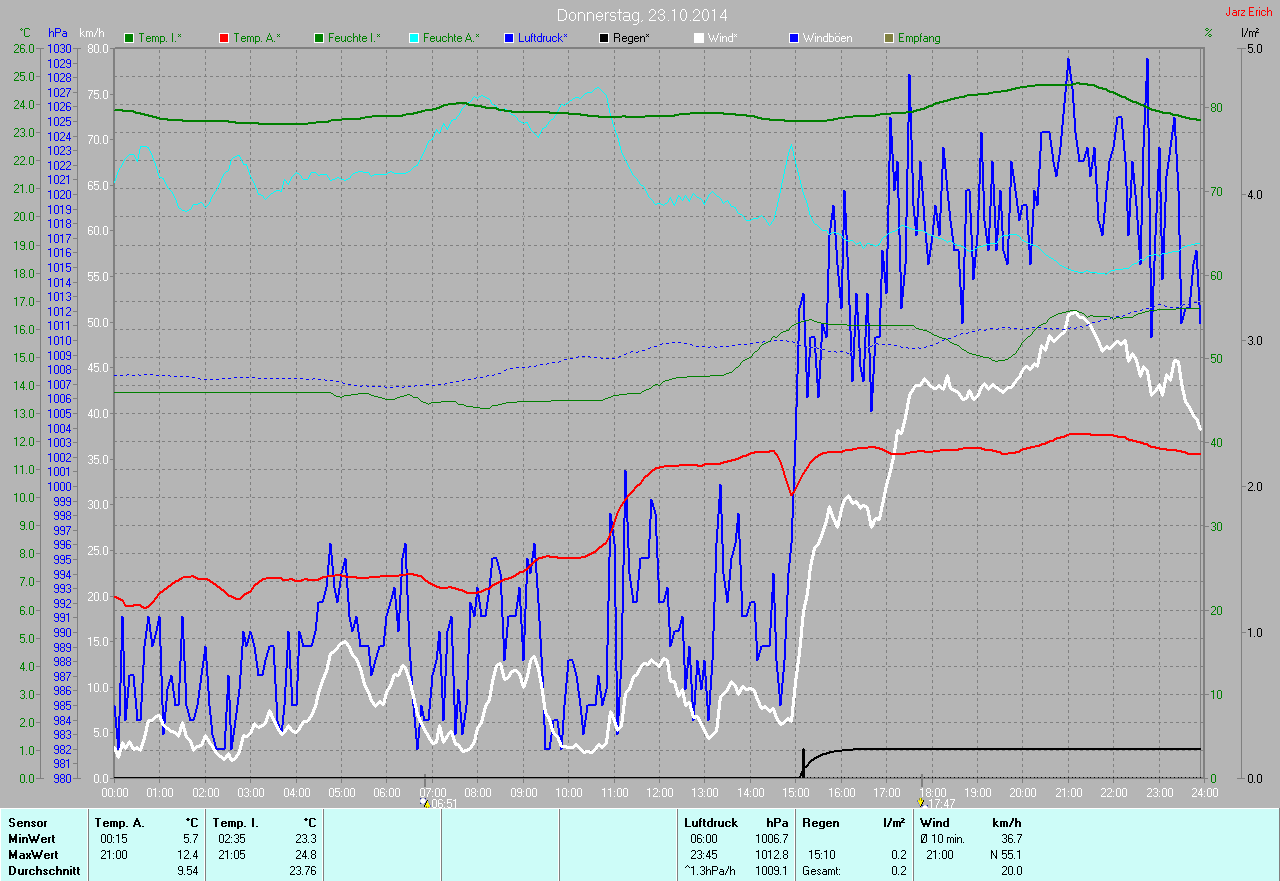Select the 'Temp. A.*' legend label
The image size is (1280, 881).
(x=256, y=38)
